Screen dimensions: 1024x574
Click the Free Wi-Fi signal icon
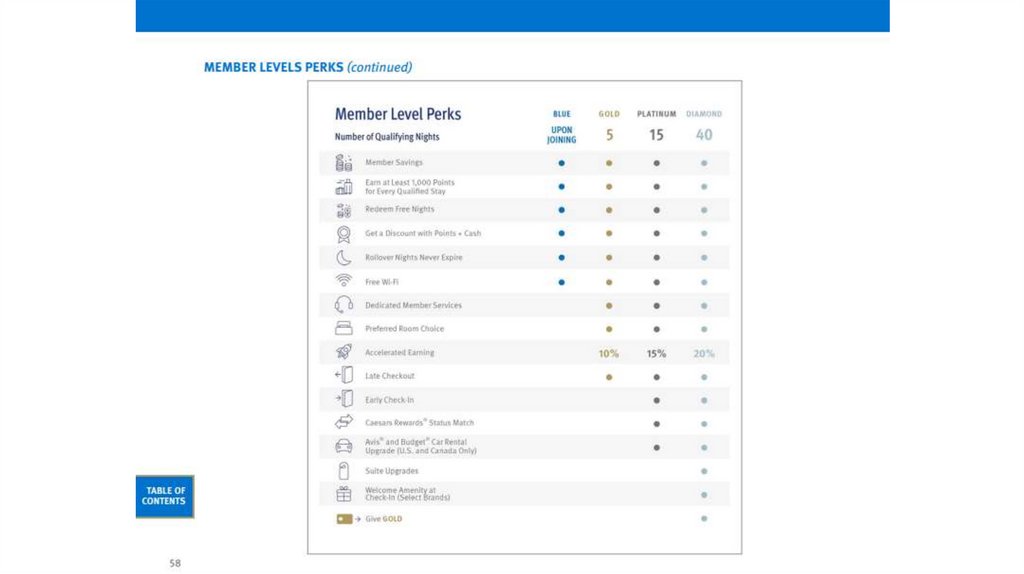pos(343,281)
